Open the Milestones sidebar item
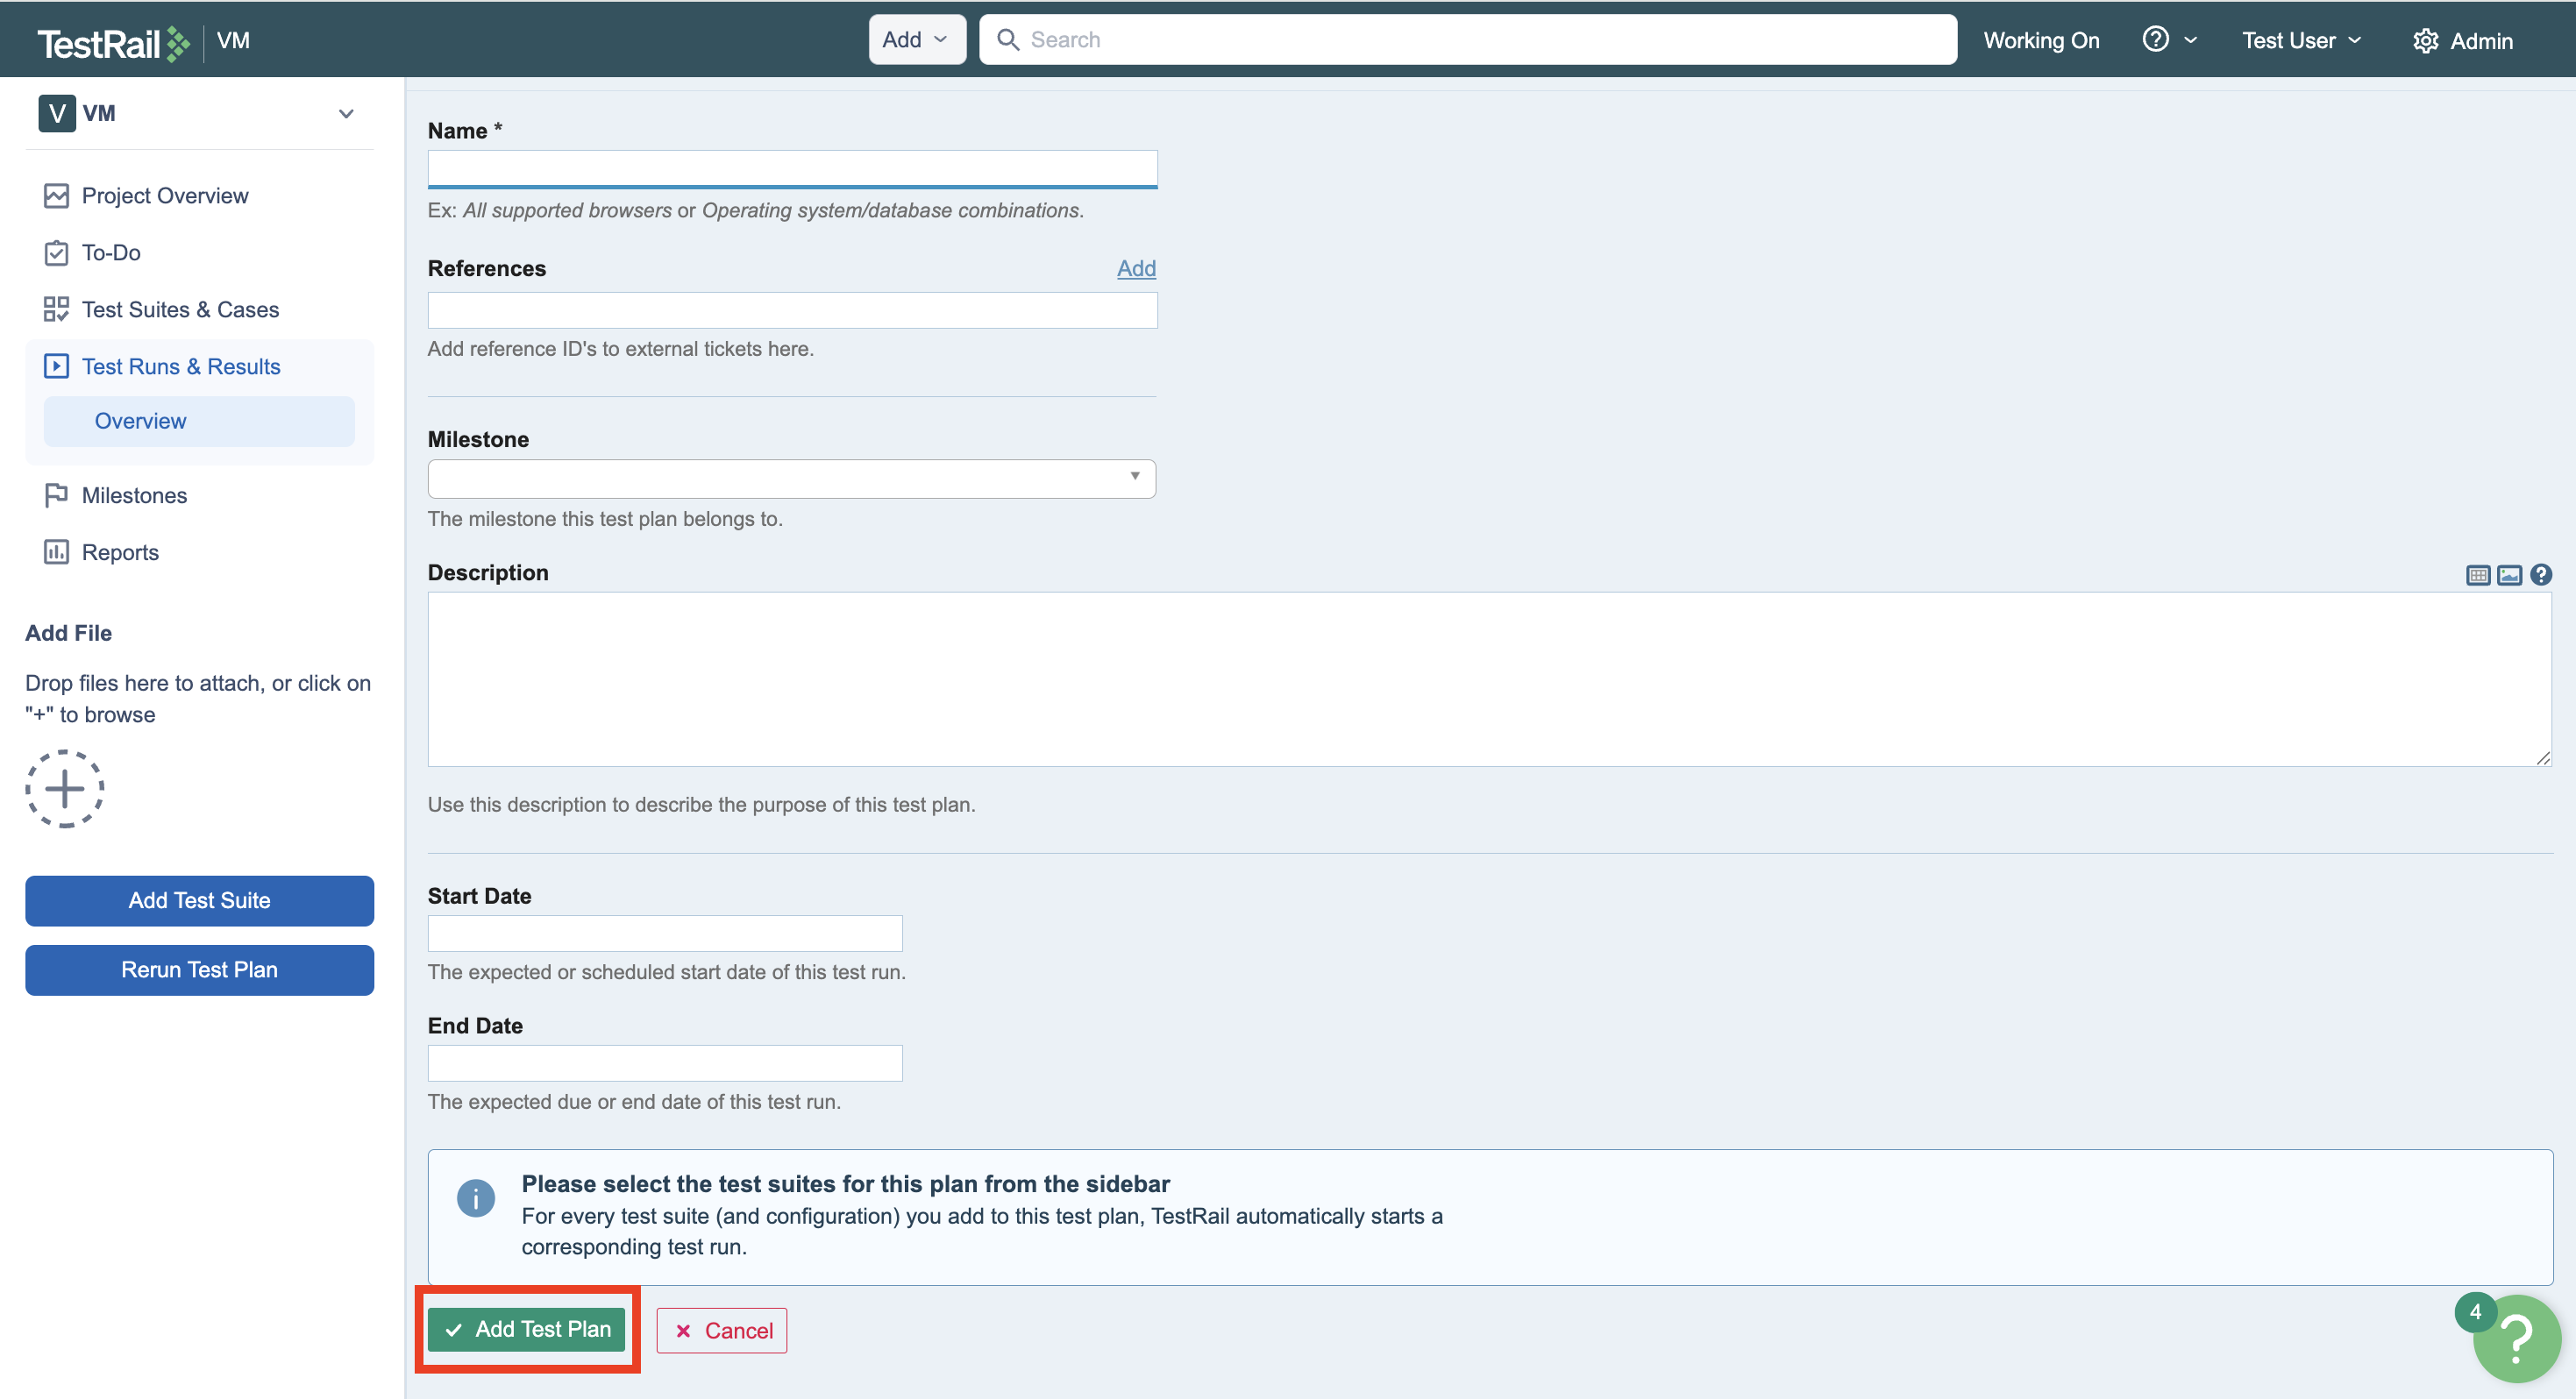The height and width of the screenshot is (1399, 2576). pyautogui.click(x=134, y=496)
